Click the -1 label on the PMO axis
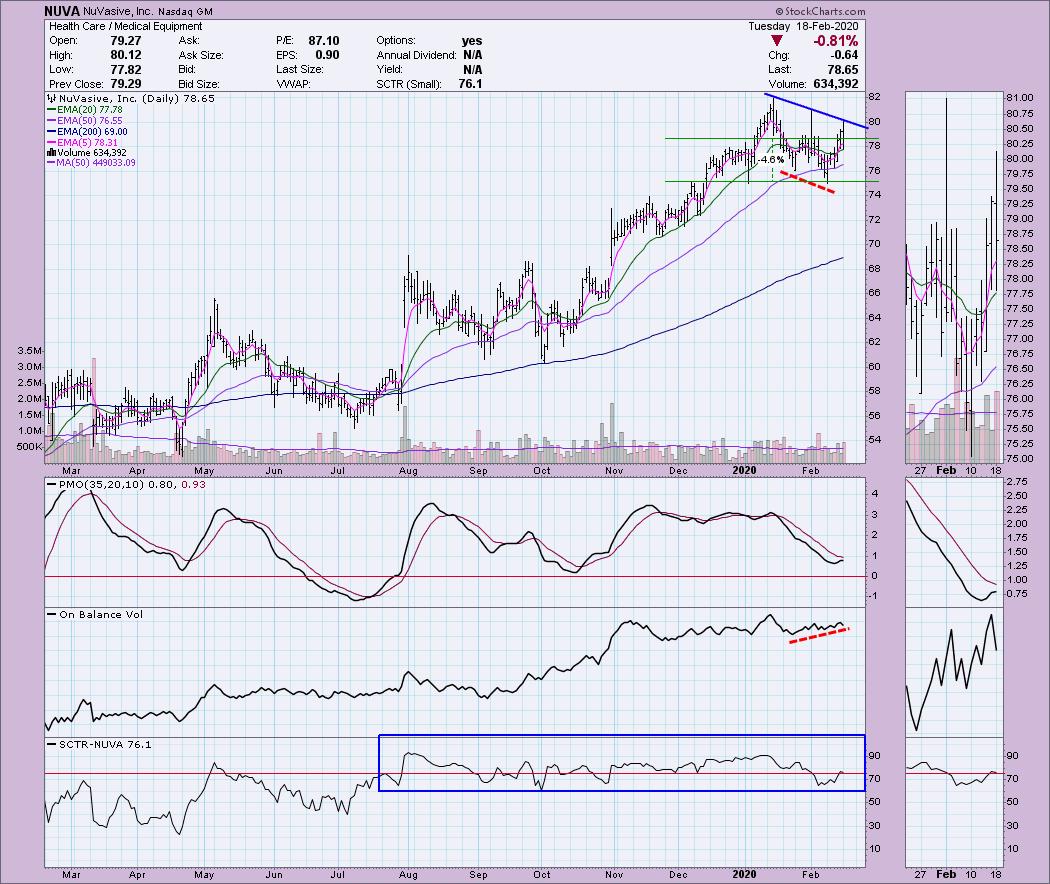 [875, 596]
